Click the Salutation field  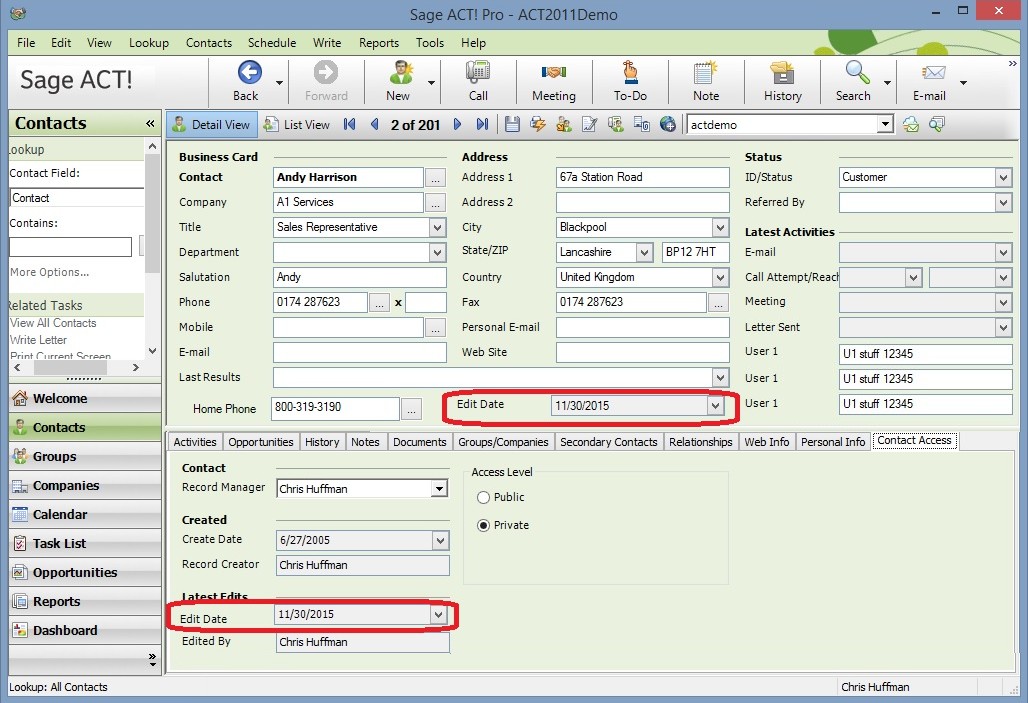359,277
